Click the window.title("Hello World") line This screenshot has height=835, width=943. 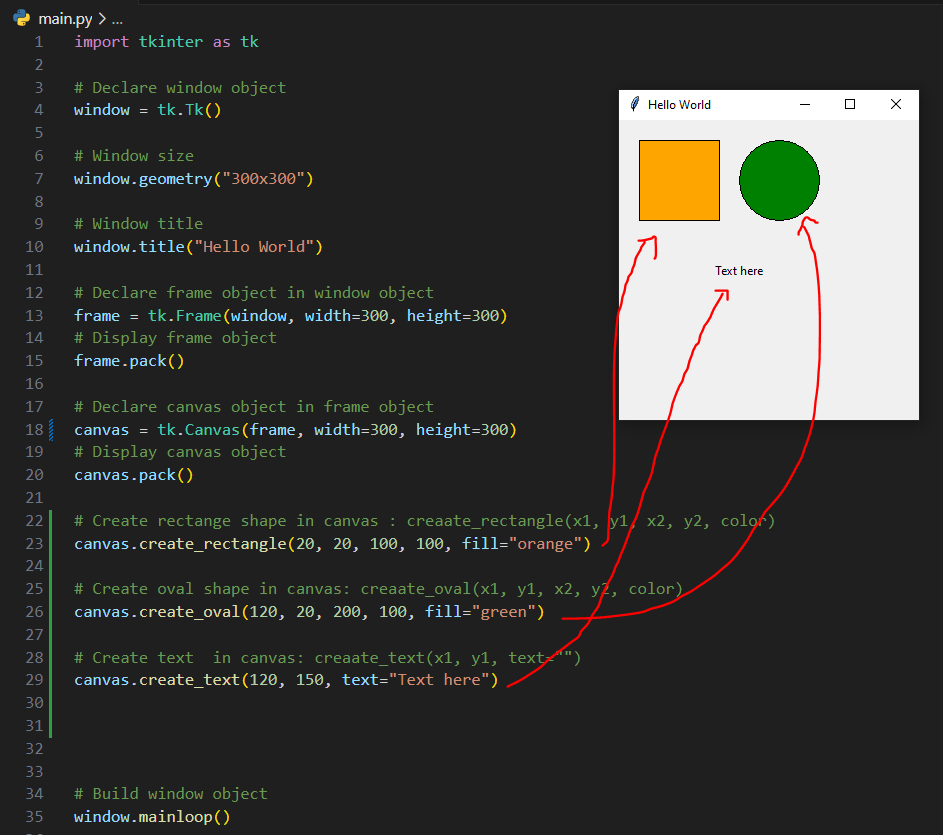(198, 247)
